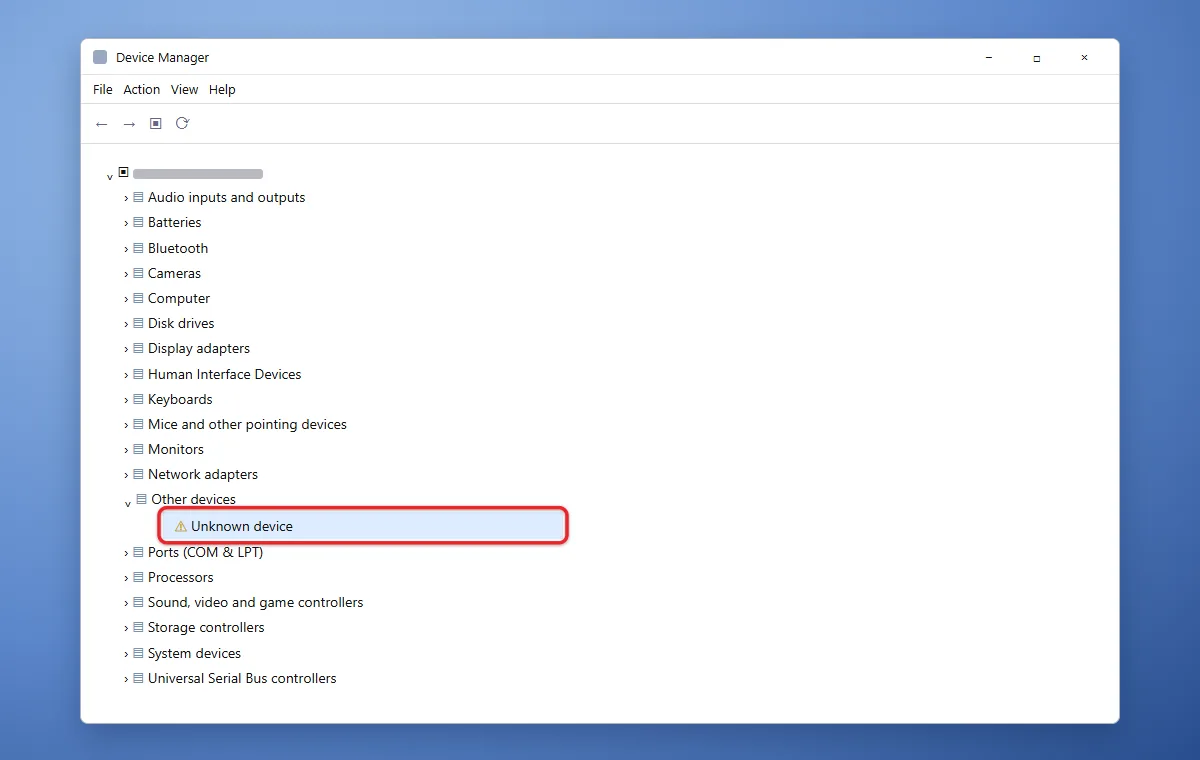Image resolution: width=1200 pixels, height=760 pixels.
Task: Open the File menu
Action: point(103,90)
